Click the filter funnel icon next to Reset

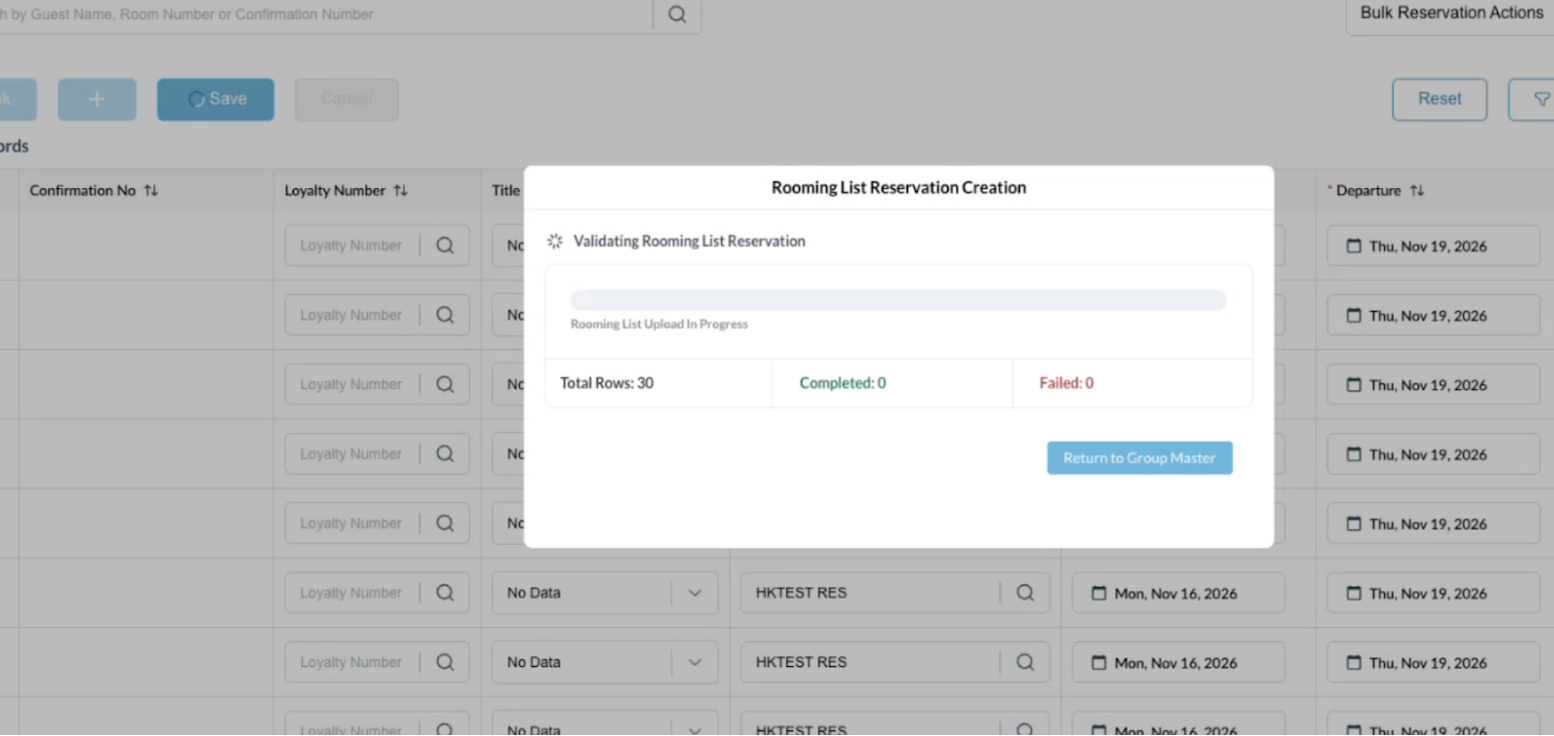click(1541, 99)
